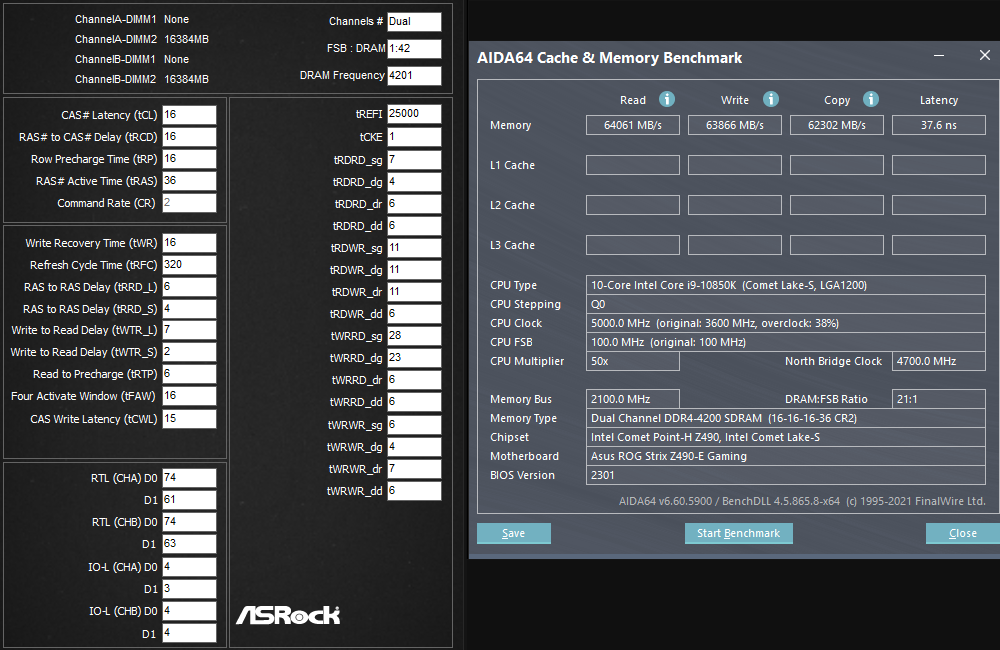This screenshot has height=650, width=1000.
Task: Click the empty L2 Cache Write field
Action: pyautogui.click(x=735, y=205)
